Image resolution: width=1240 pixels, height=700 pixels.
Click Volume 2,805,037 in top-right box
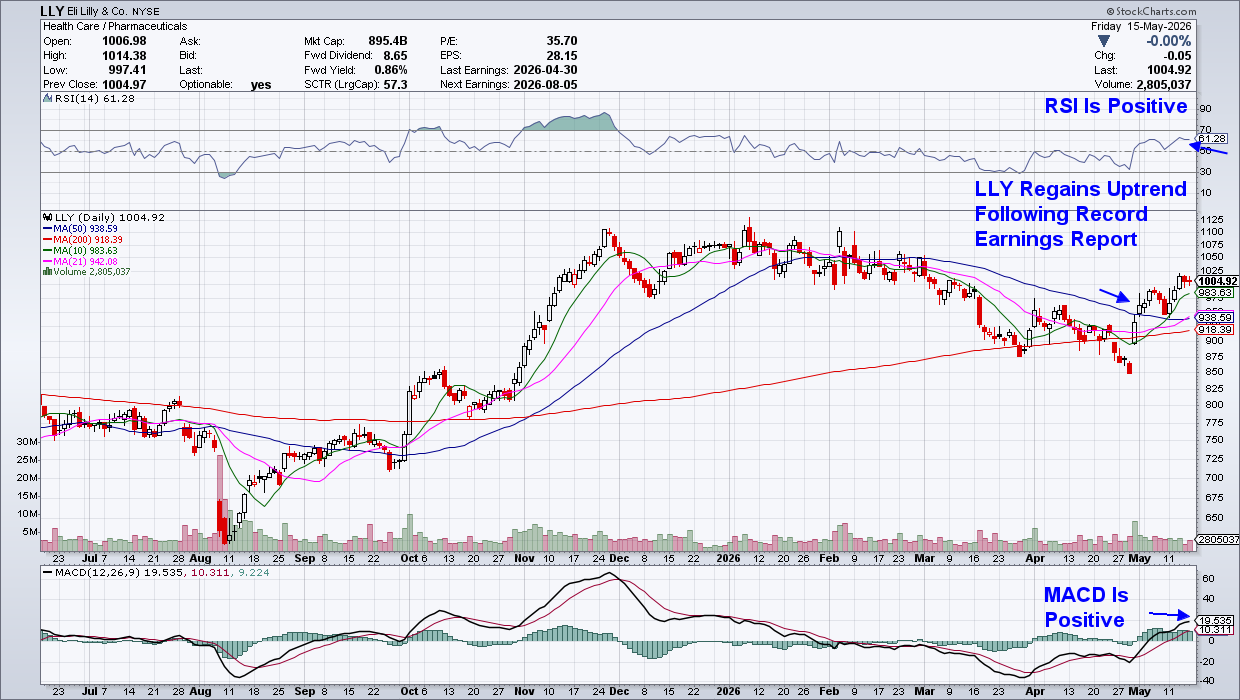click(1162, 84)
